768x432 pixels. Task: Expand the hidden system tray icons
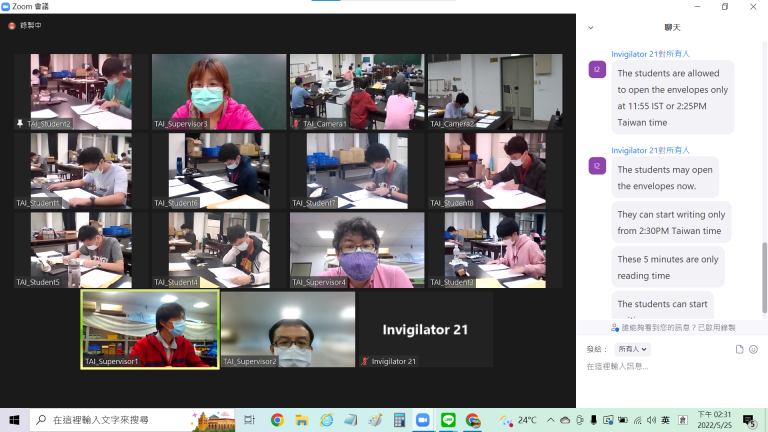tap(549, 420)
